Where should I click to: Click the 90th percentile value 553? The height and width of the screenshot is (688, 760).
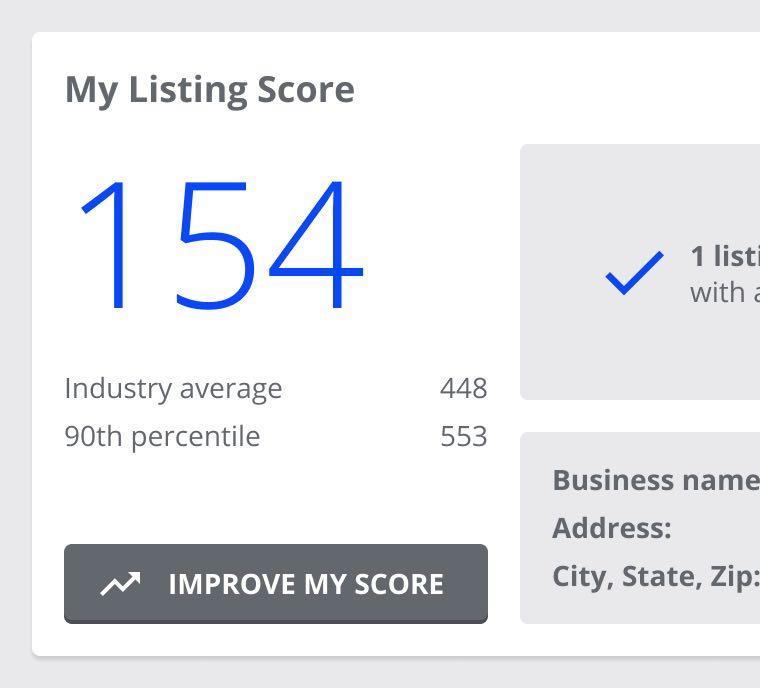(x=463, y=436)
